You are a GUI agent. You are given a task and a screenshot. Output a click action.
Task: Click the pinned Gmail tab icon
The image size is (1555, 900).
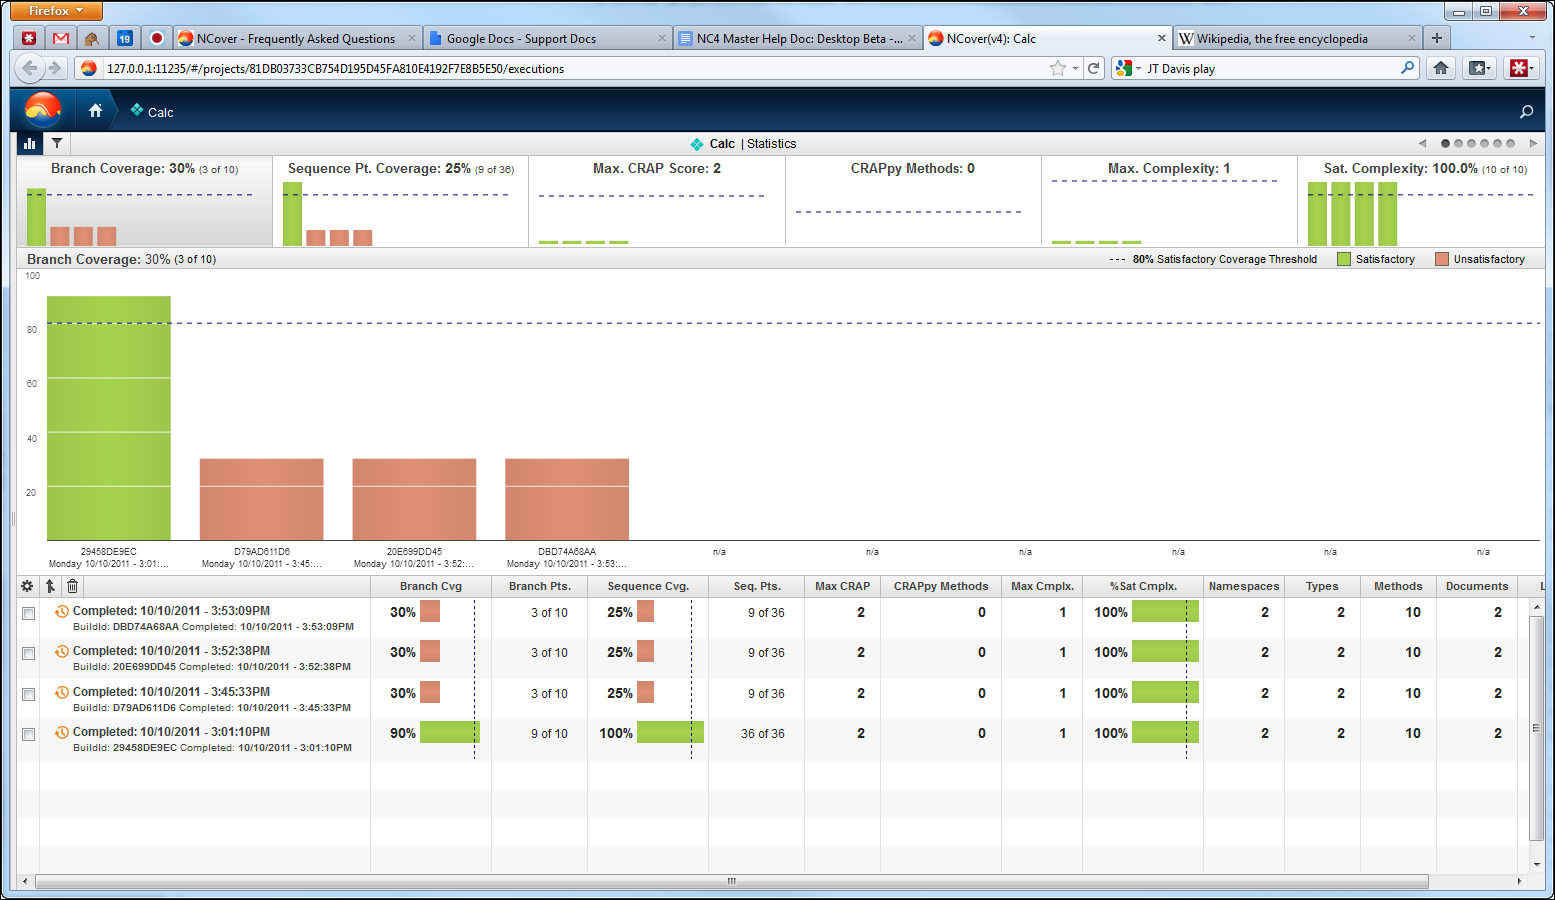(x=61, y=38)
